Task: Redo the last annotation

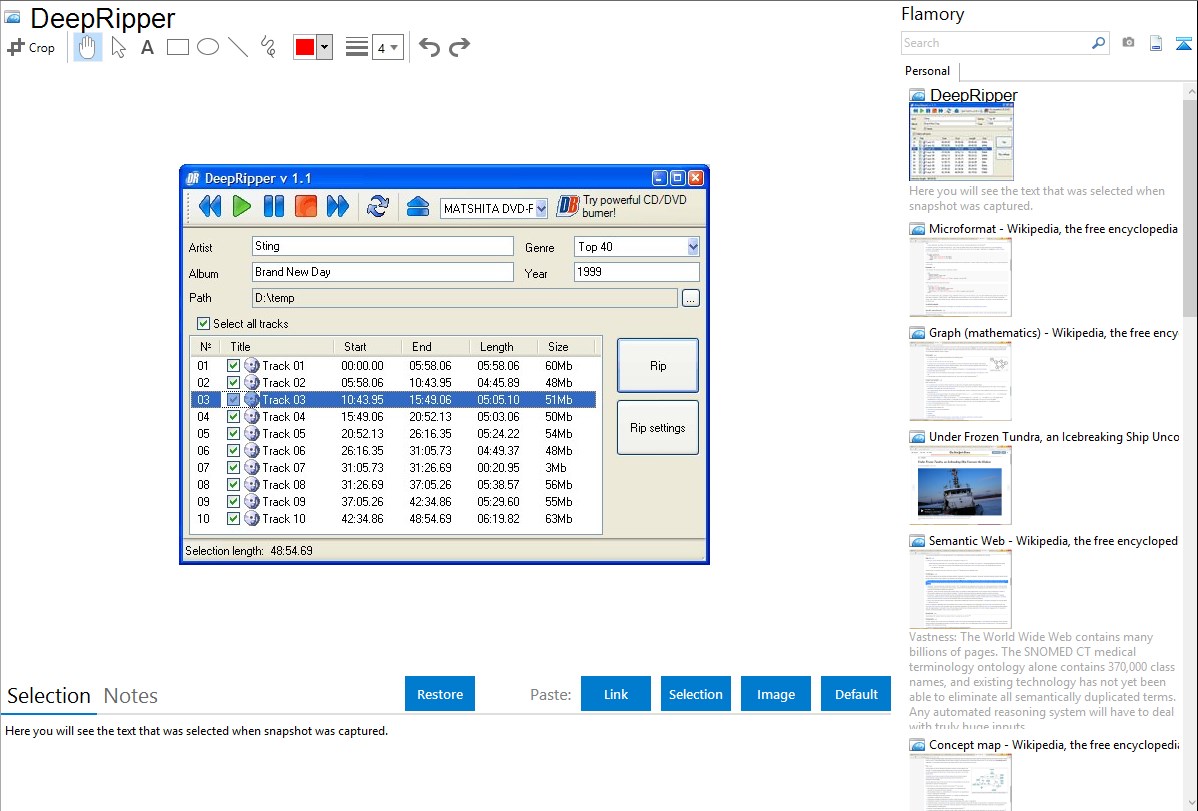Action: (459, 47)
